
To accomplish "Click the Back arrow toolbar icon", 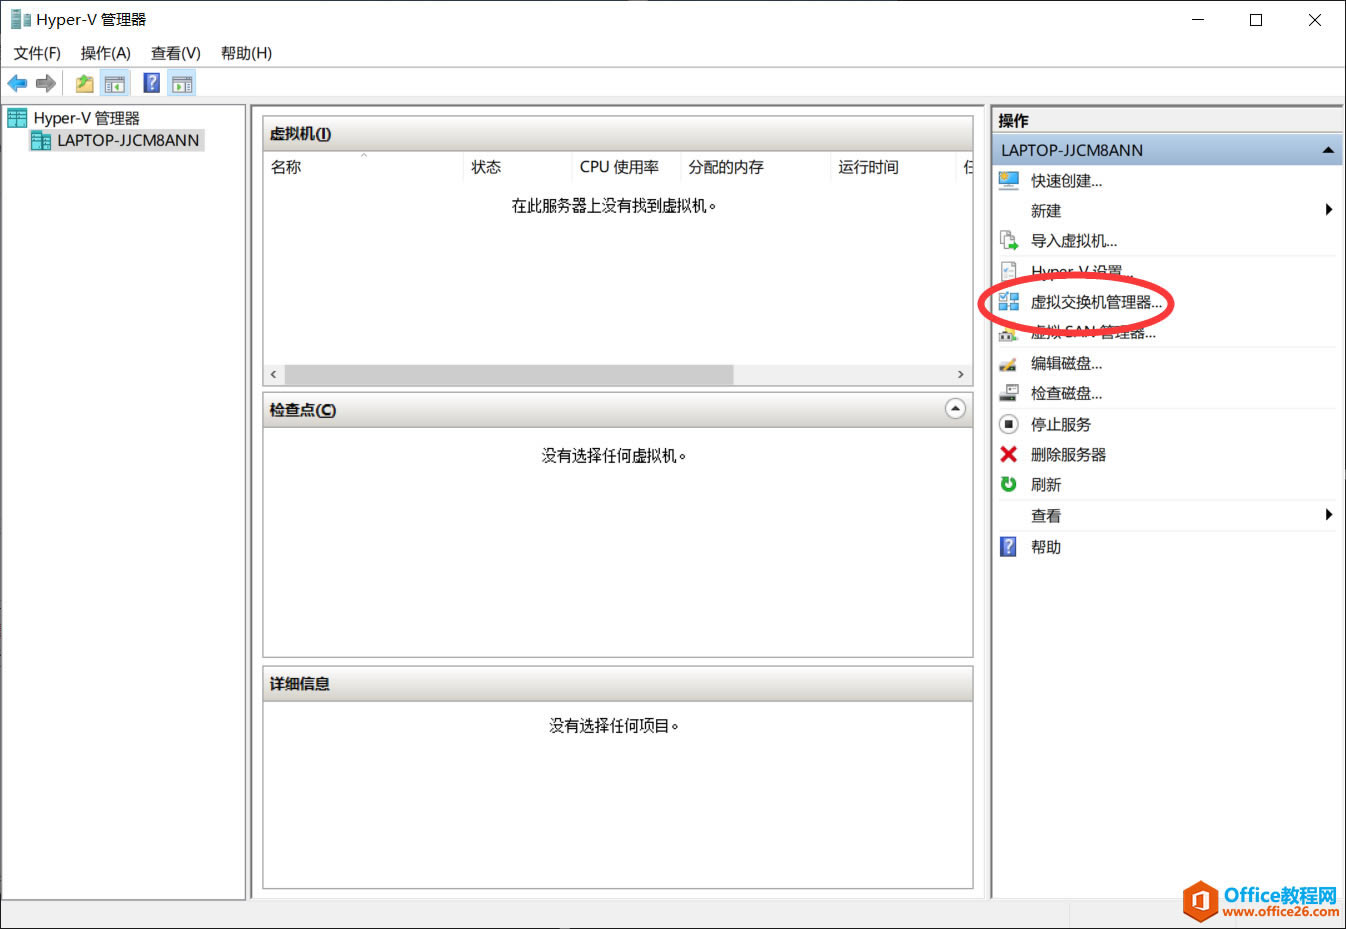I will click(x=17, y=83).
